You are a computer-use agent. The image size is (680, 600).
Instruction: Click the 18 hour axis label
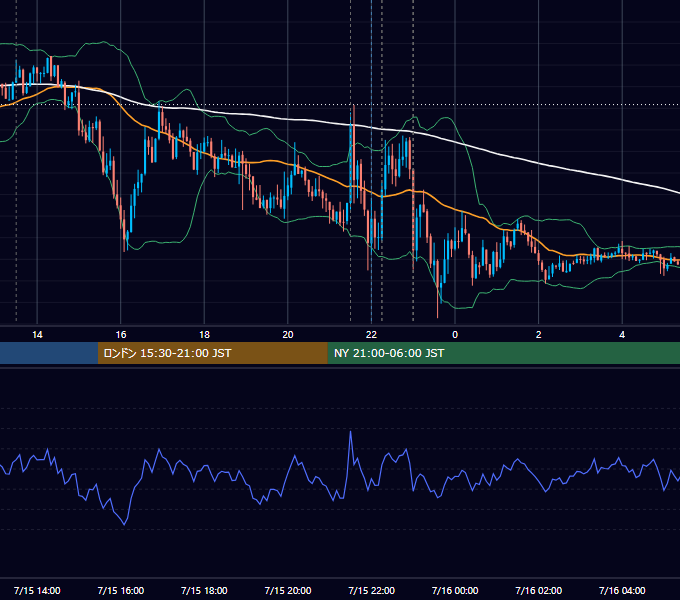click(x=204, y=334)
